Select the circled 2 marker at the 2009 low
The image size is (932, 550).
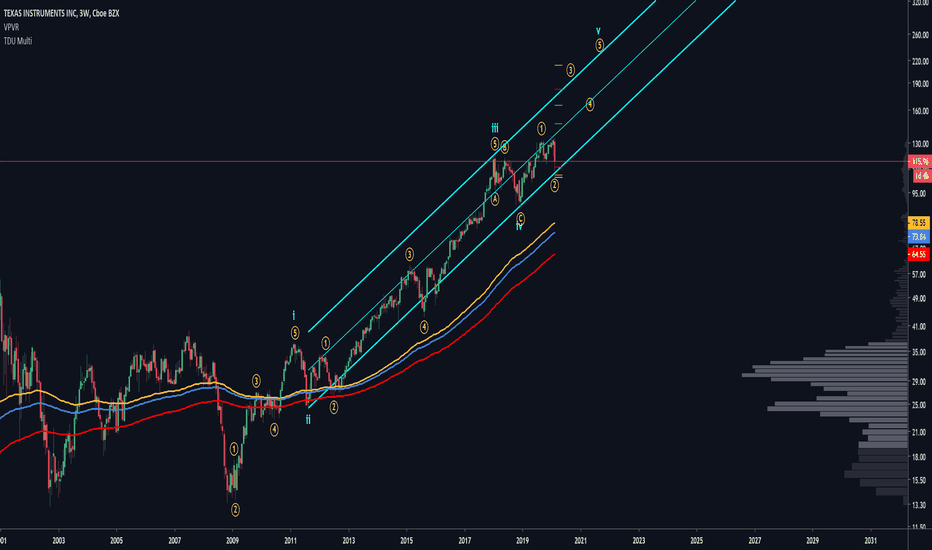coord(235,510)
